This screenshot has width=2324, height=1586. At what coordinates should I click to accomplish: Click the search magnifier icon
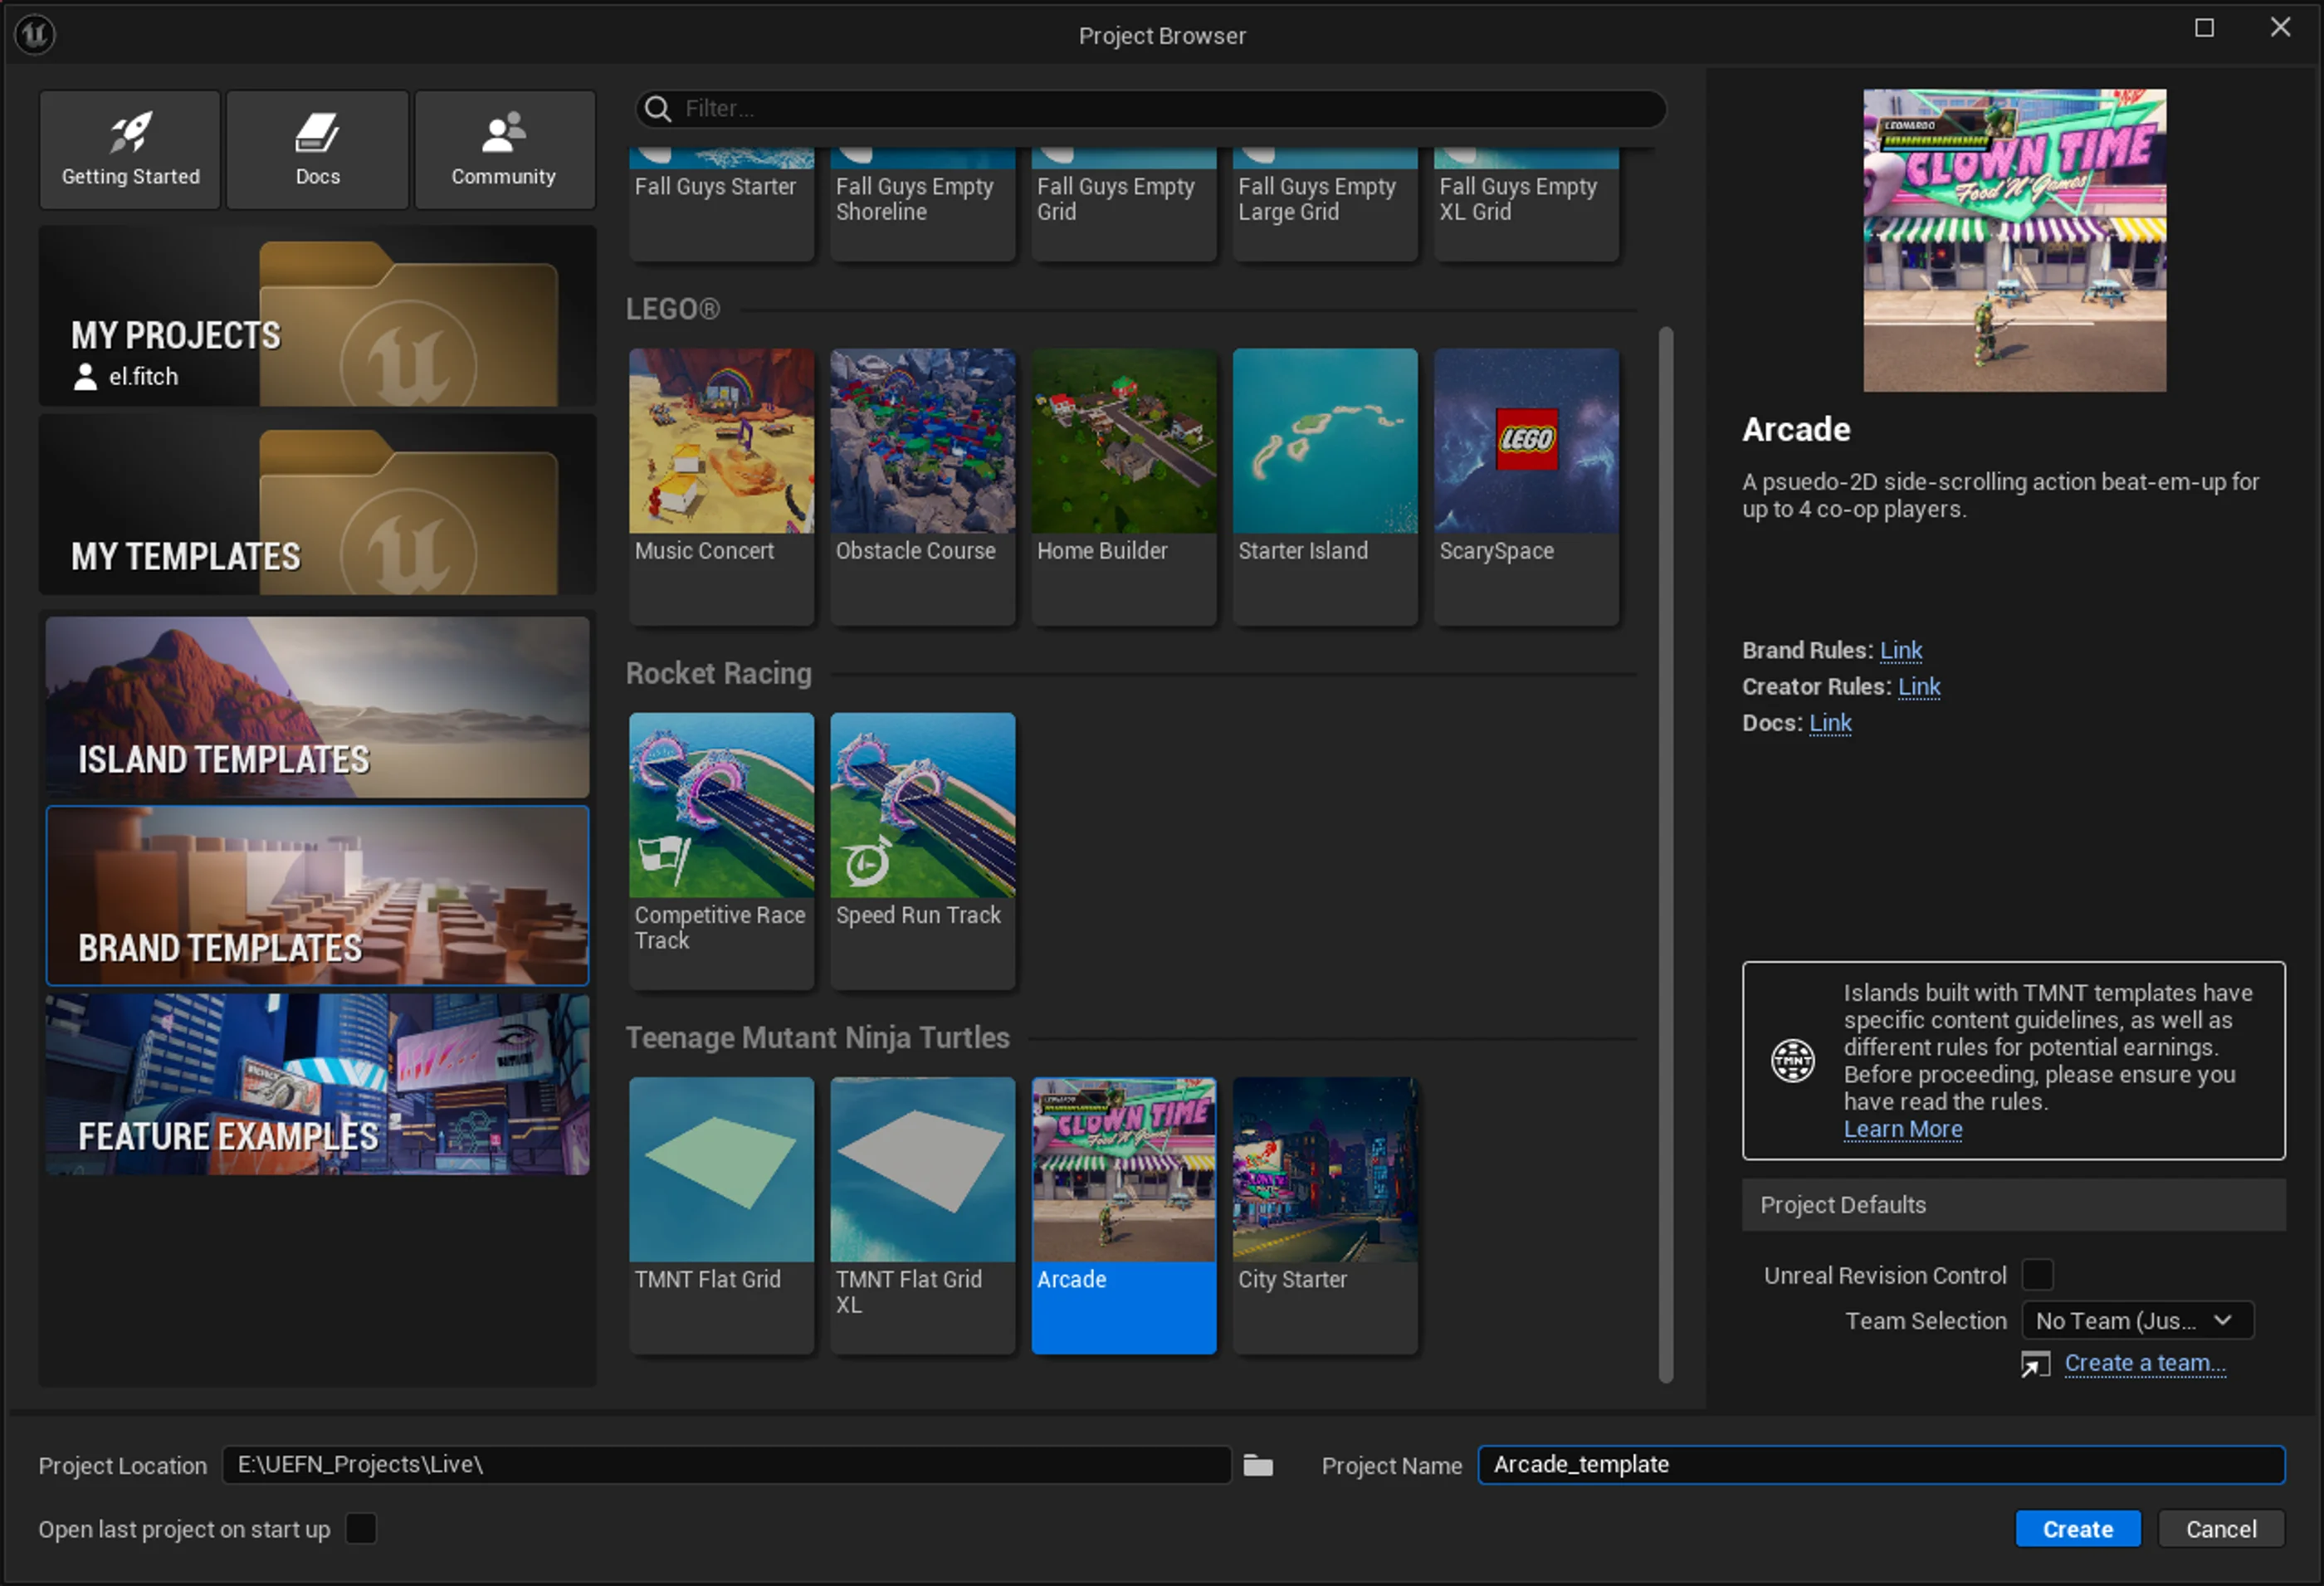pyautogui.click(x=658, y=108)
